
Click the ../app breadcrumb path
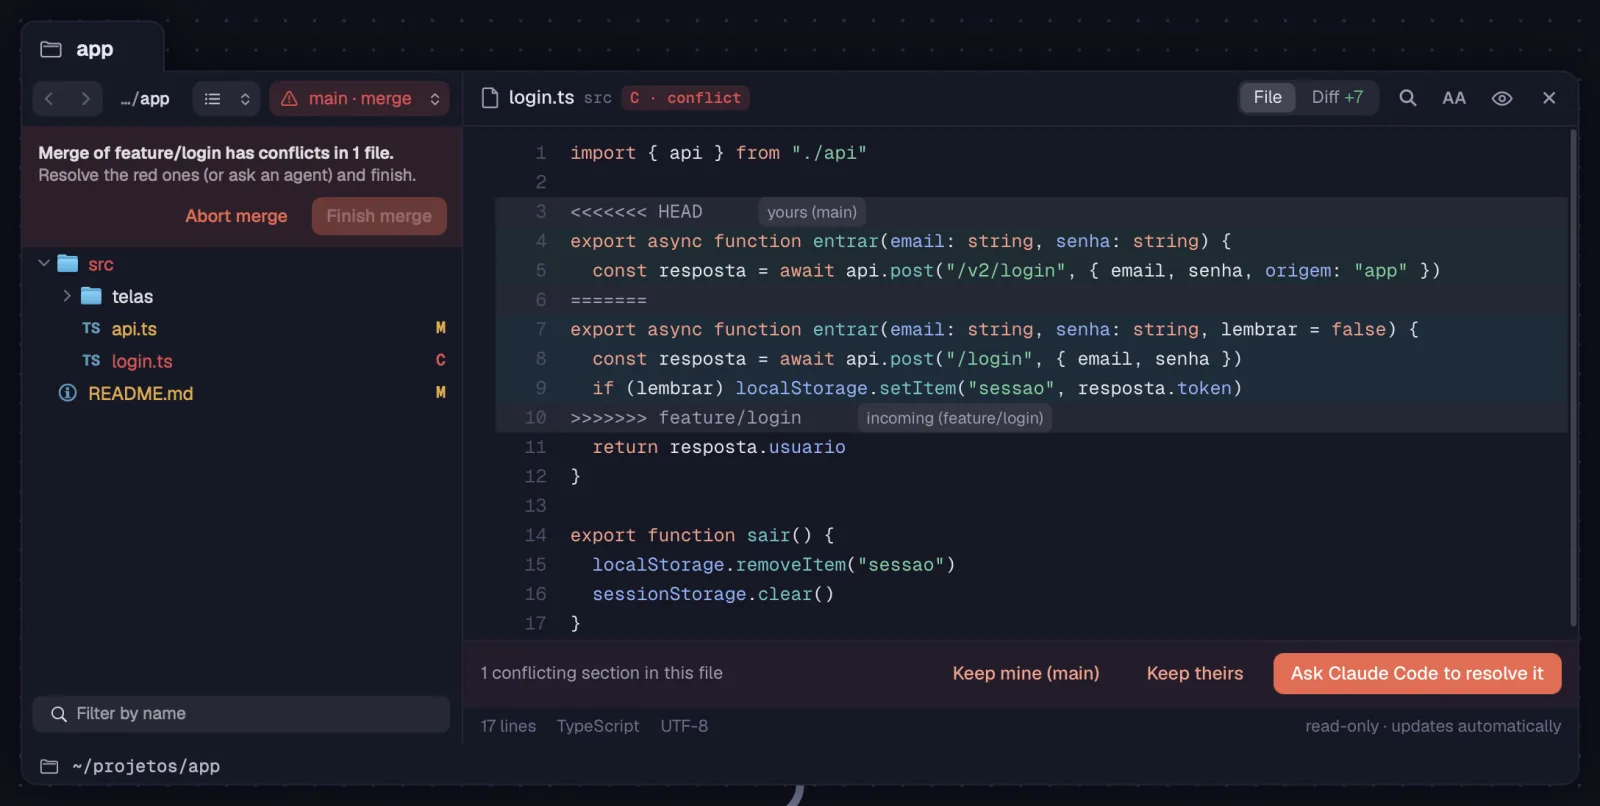(145, 98)
